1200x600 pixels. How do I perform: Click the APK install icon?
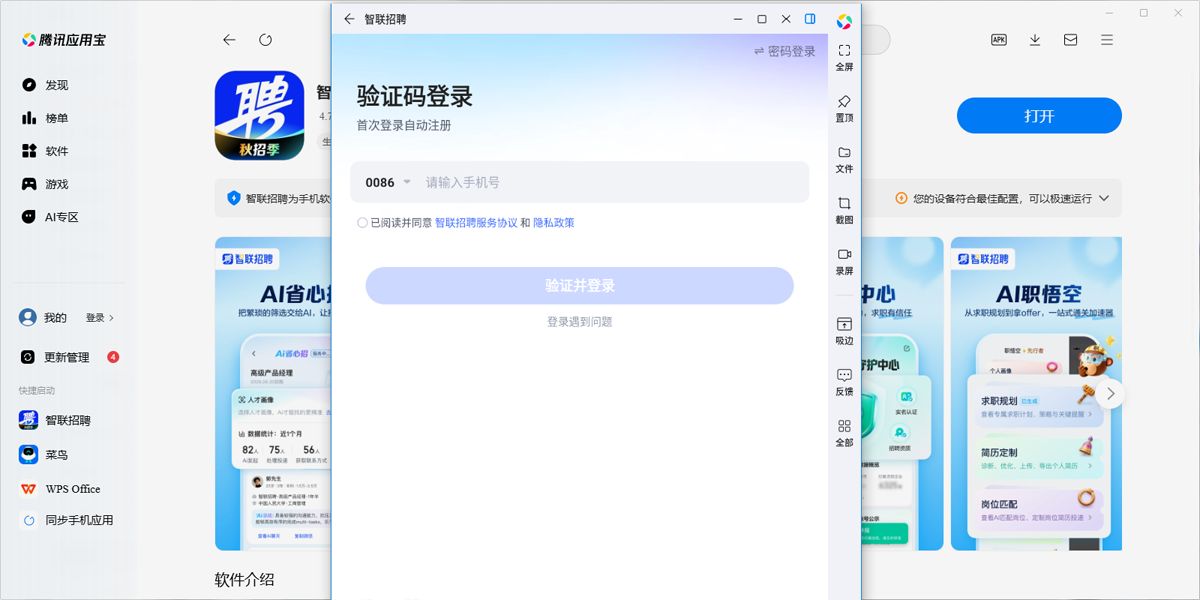point(998,40)
